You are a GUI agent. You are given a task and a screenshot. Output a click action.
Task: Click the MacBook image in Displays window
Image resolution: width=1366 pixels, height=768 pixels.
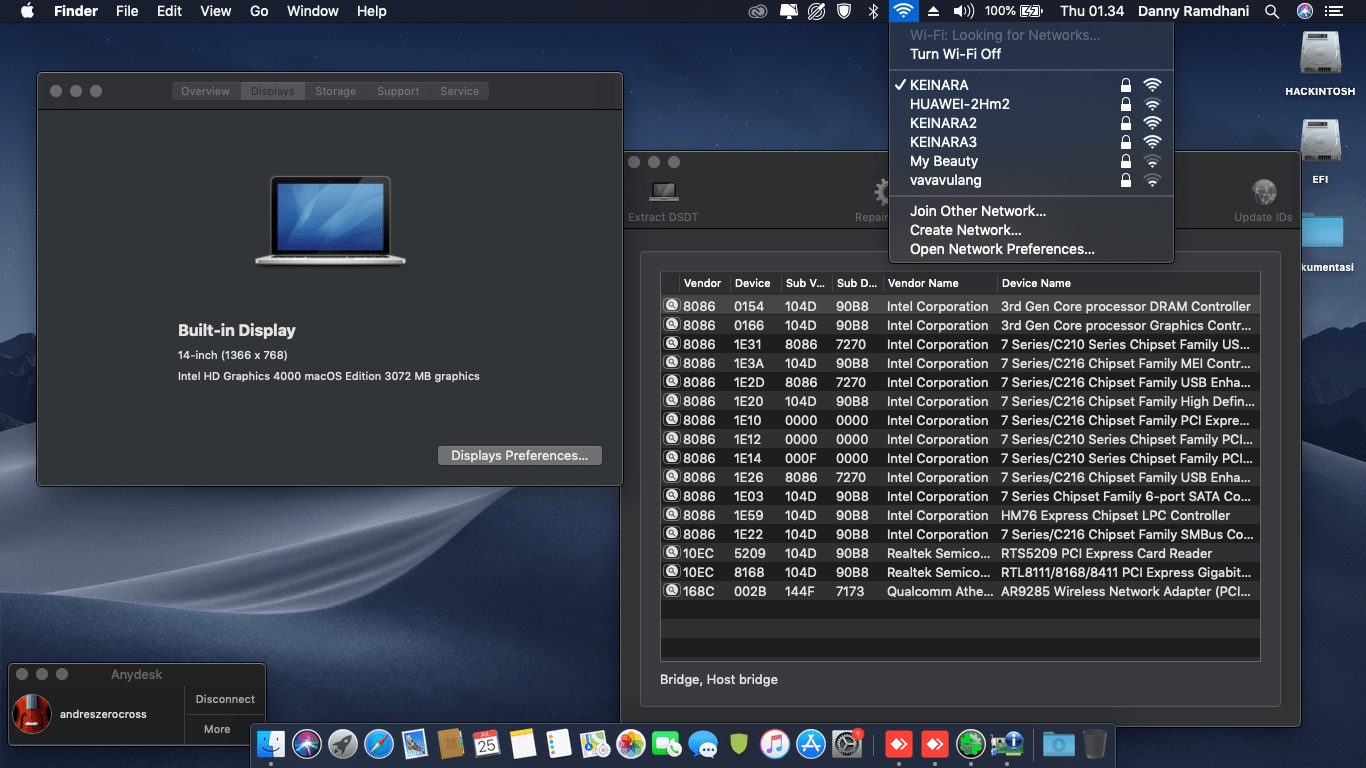click(330, 221)
